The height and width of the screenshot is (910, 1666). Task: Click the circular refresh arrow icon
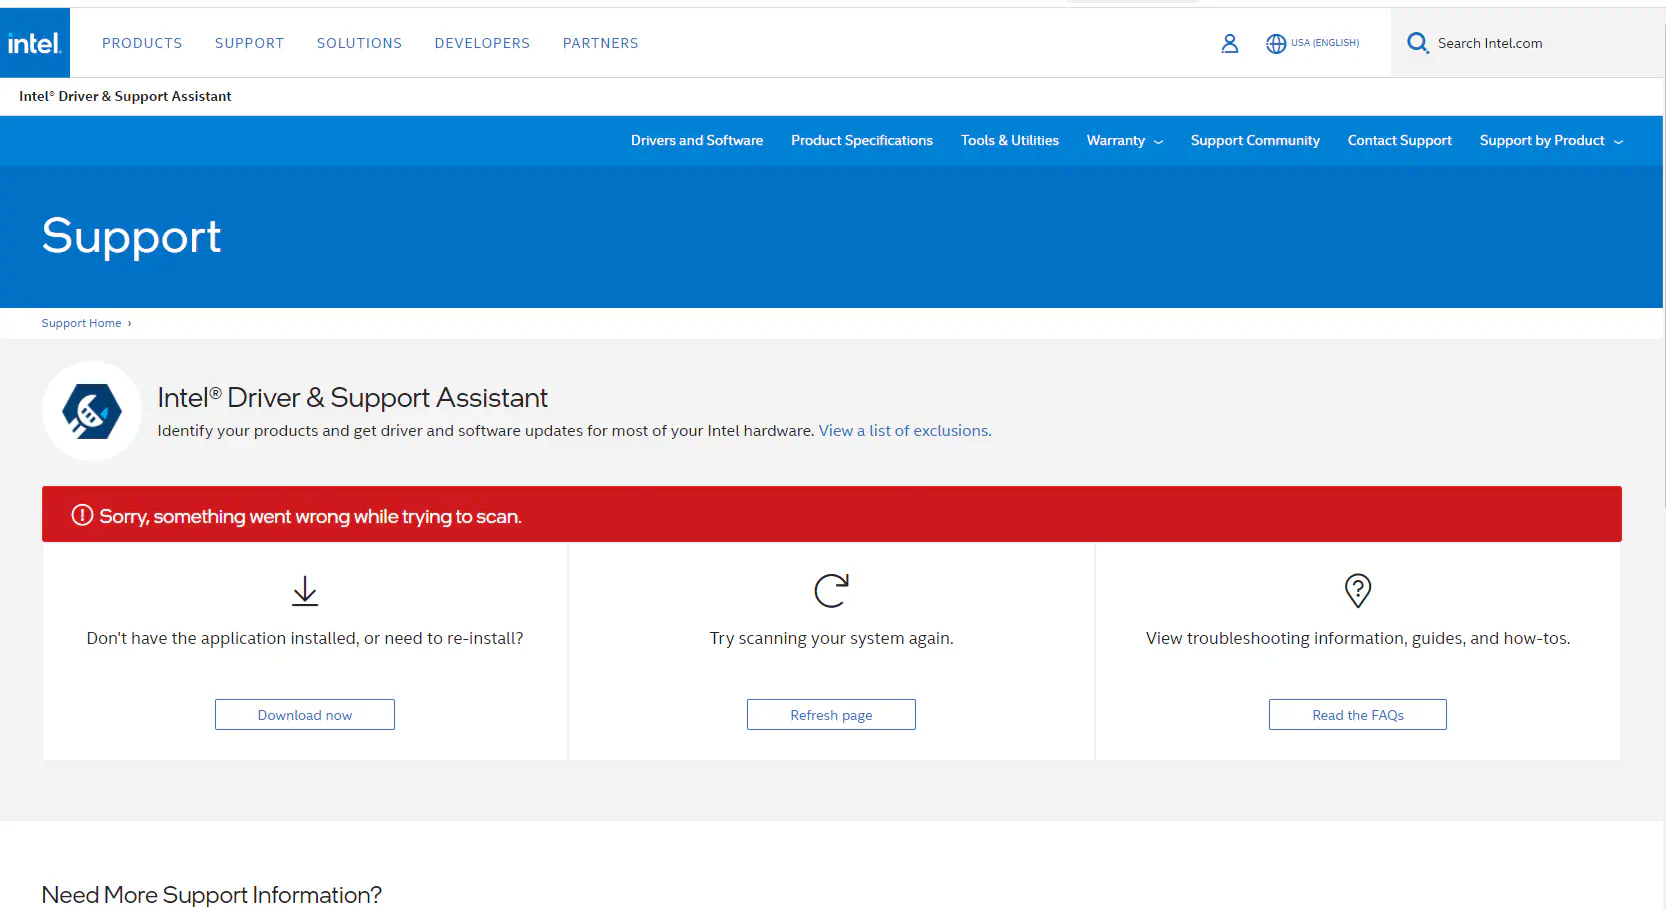pos(831,591)
